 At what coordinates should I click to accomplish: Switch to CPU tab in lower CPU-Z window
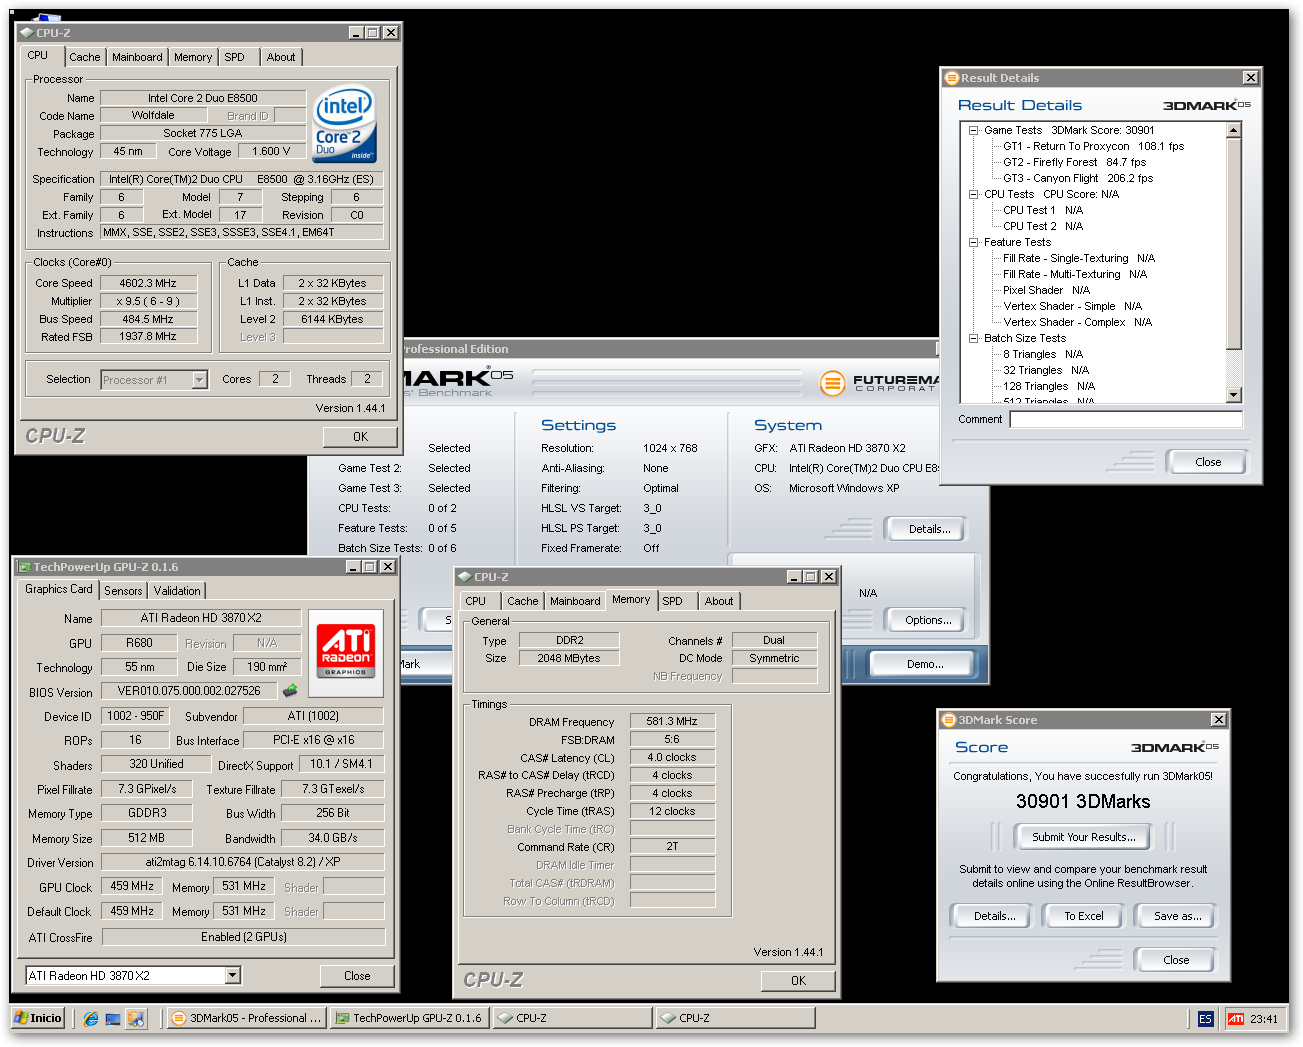click(x=476, y=601)
